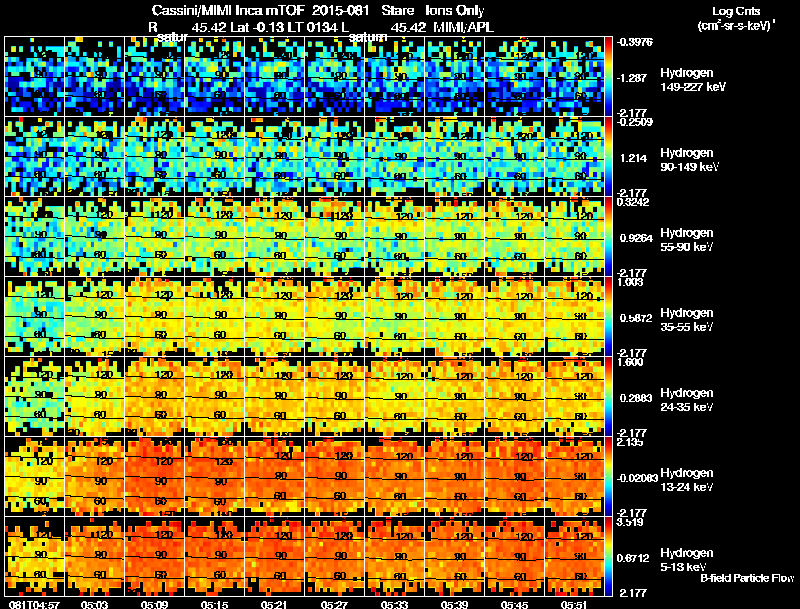The width and height of the screenshot is (800, 609).
Task: Click the Hydrogen 55-90 keV row label
Action: (687, 240)
